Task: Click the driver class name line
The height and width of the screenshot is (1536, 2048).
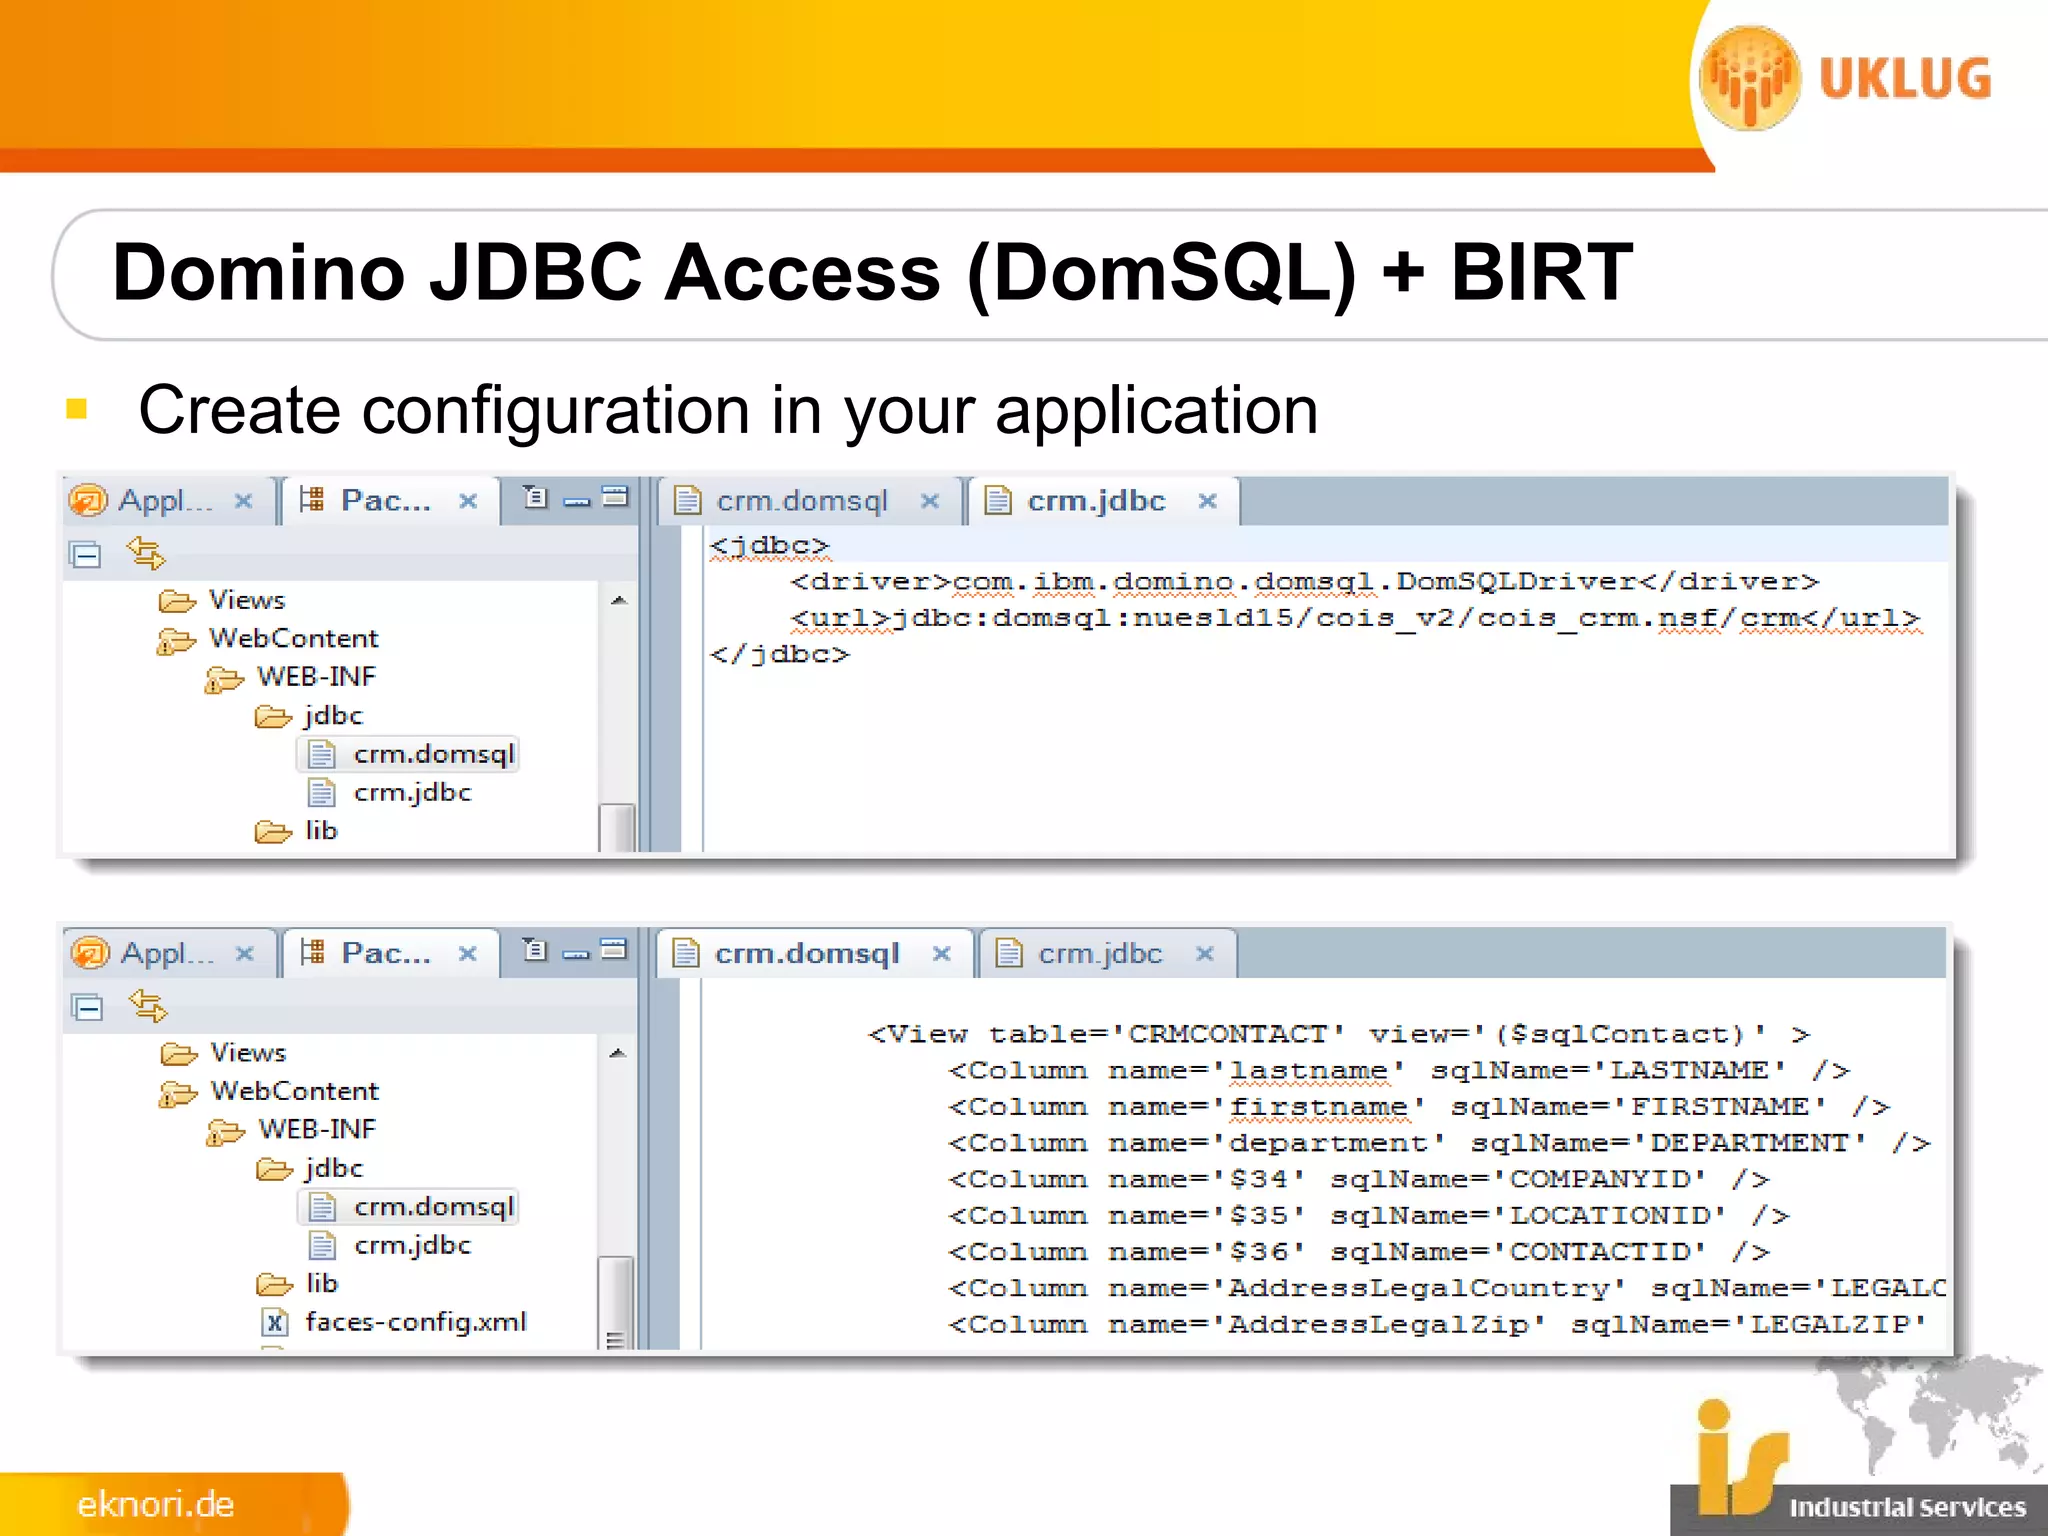Action: point(1304,582)
